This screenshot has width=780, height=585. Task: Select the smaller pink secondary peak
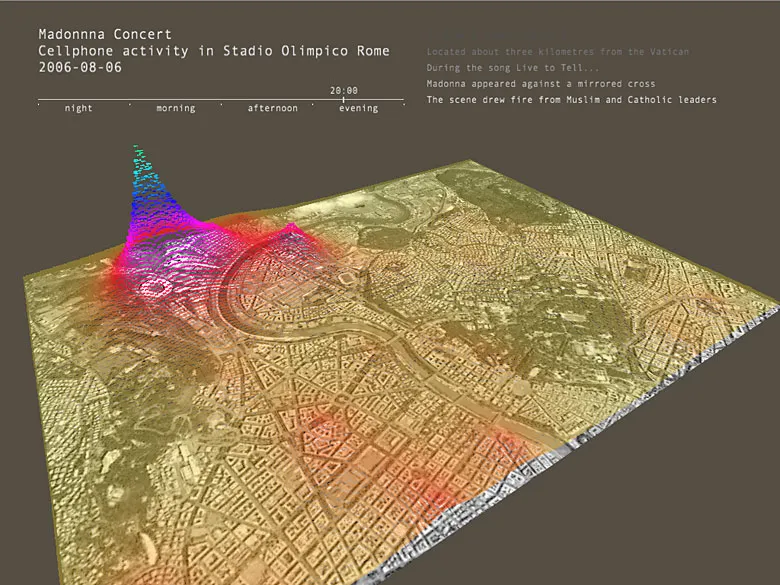tap(291, 232)
